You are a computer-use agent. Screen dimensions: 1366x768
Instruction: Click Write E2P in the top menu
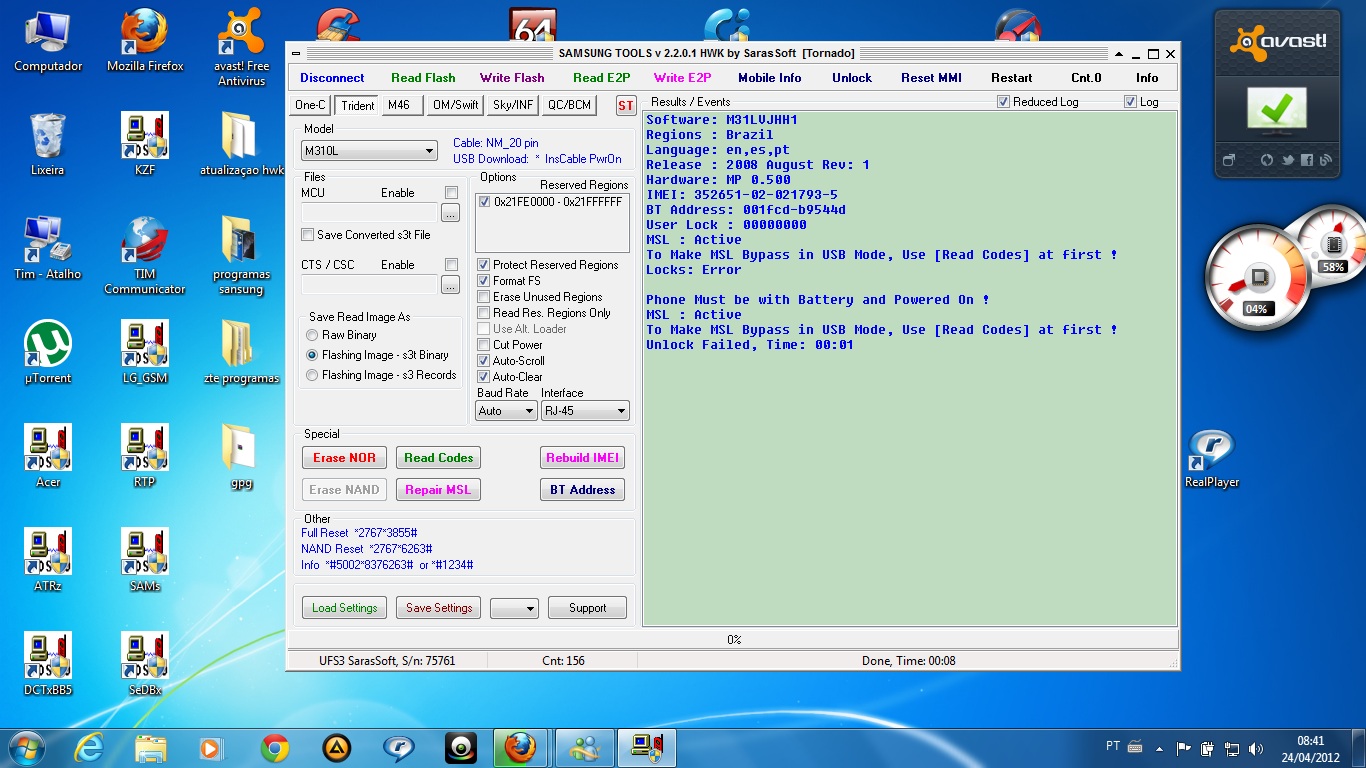[x=682, y=78]
